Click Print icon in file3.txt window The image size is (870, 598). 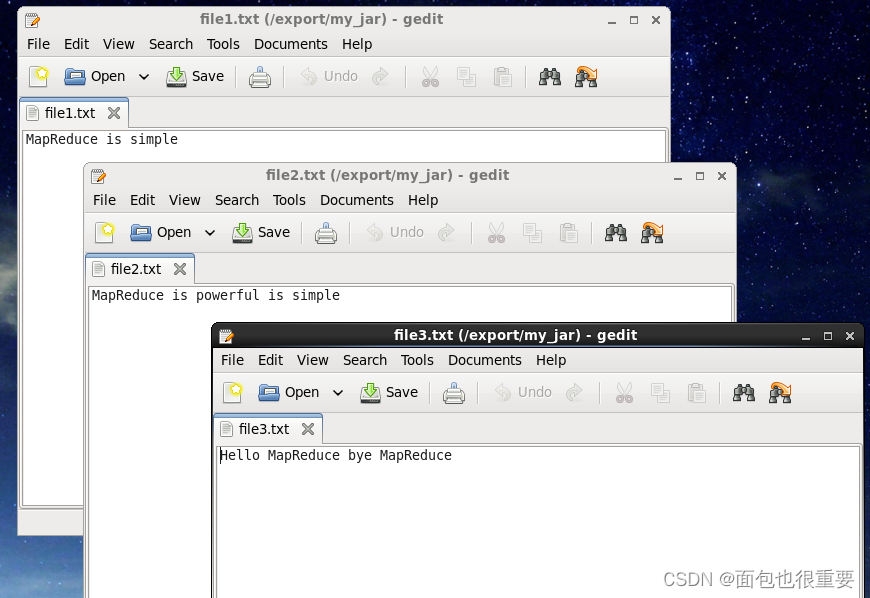coord(454,393)
